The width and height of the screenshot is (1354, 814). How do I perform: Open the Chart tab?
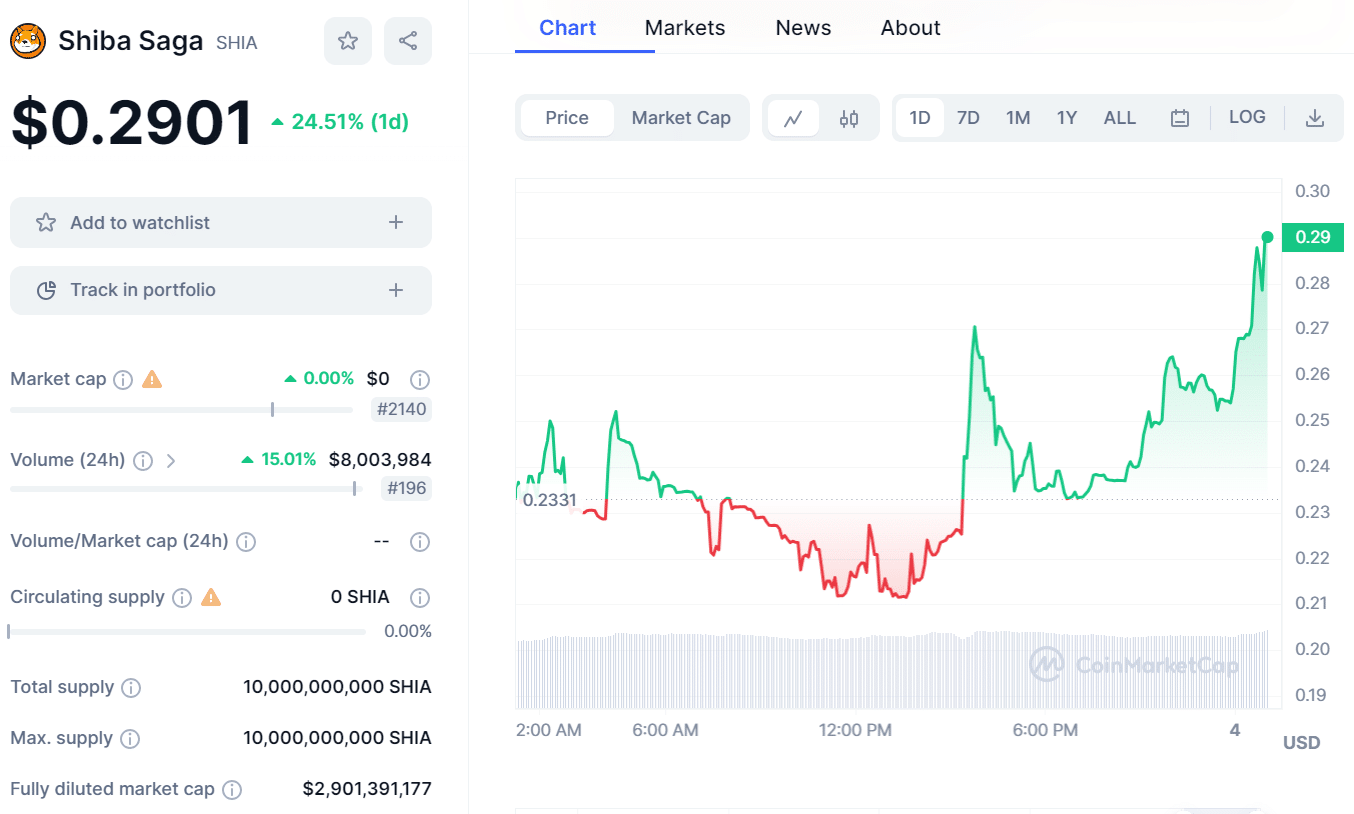[x=568, y=28]
